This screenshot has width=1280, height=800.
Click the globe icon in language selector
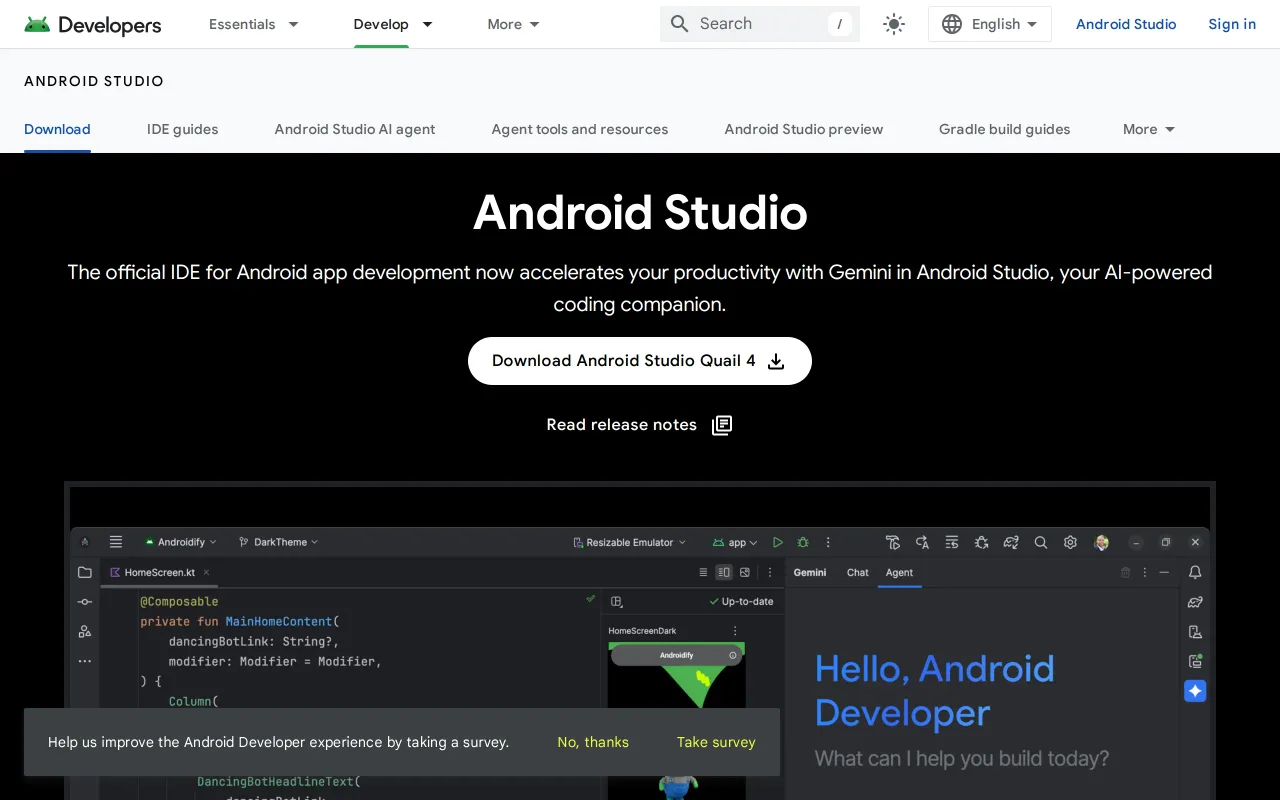coord(952,24)
